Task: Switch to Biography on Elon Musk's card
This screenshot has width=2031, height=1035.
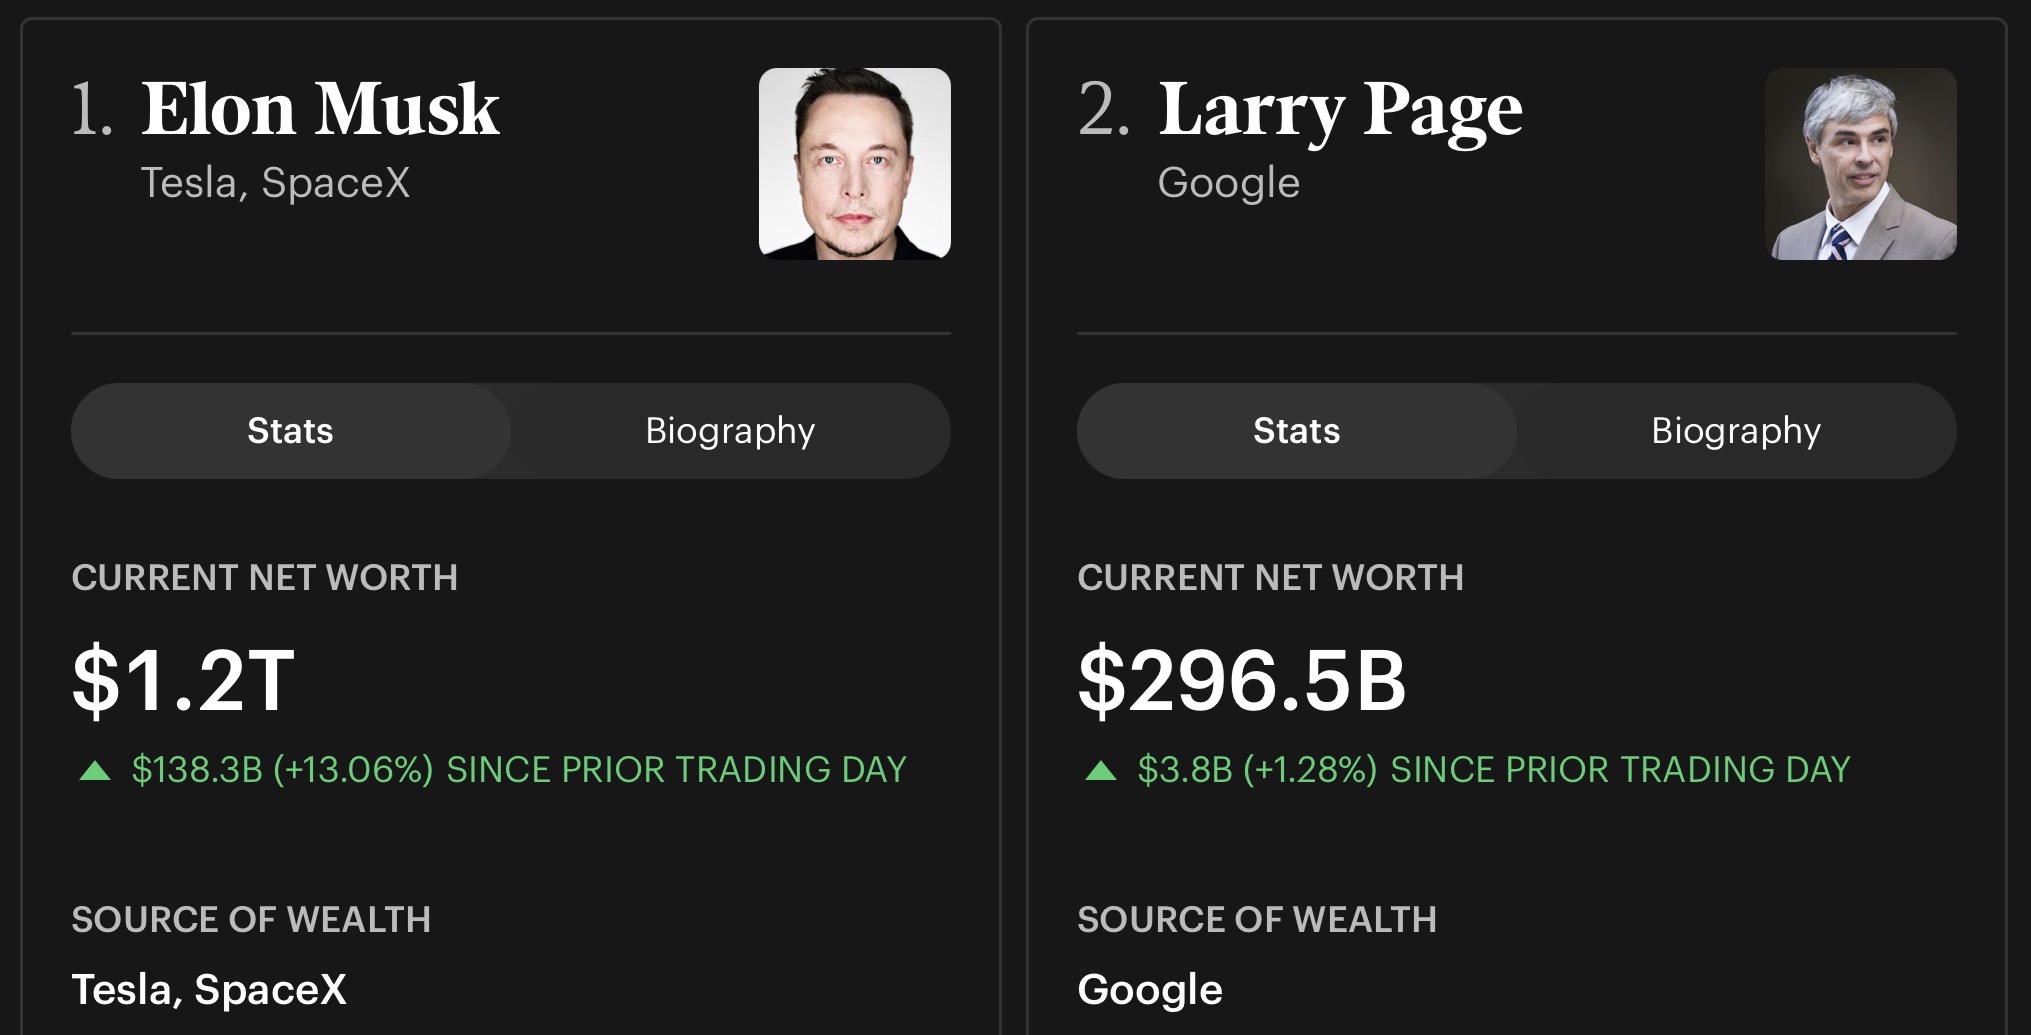Action: click(x=731, y=431)
